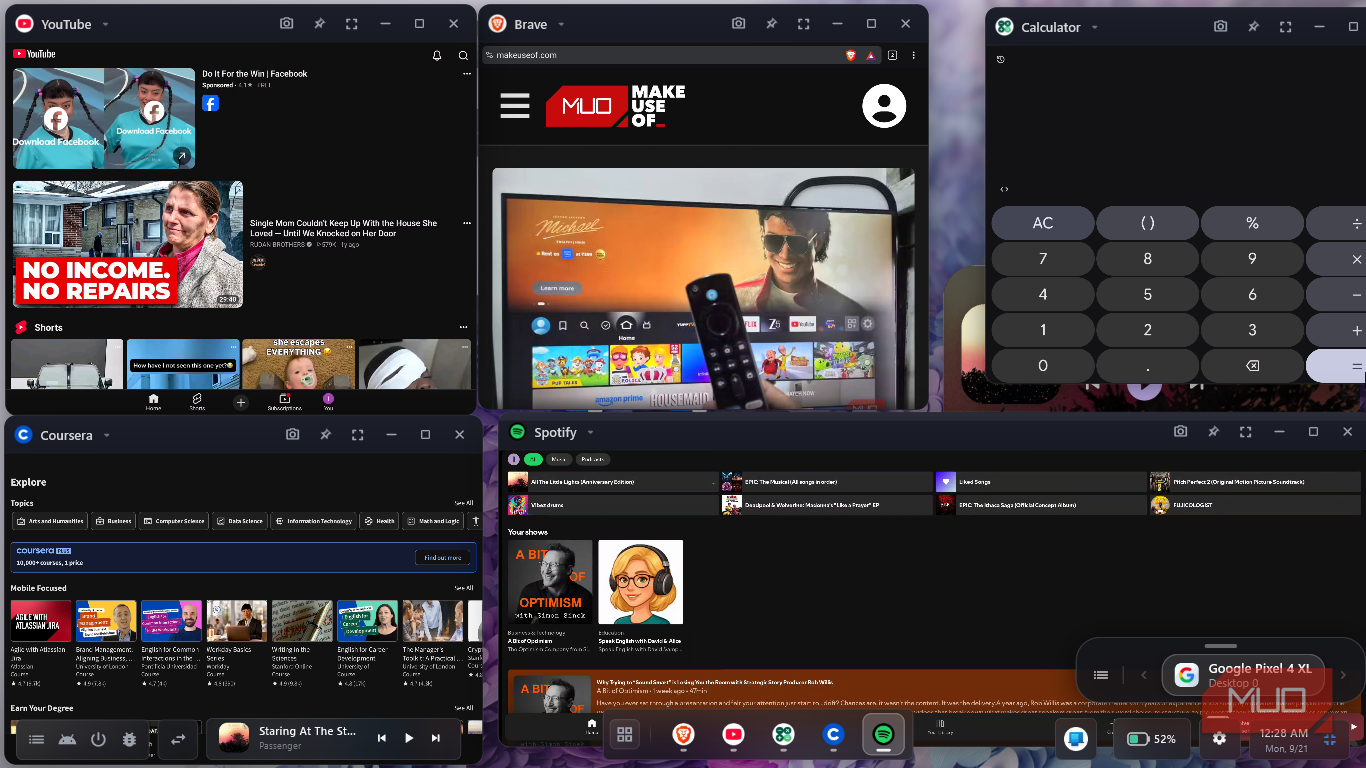Viewport: 1366px width, 768px height.
Task: Open YouTube Subscriptions tab
Action: click(284, 402)
